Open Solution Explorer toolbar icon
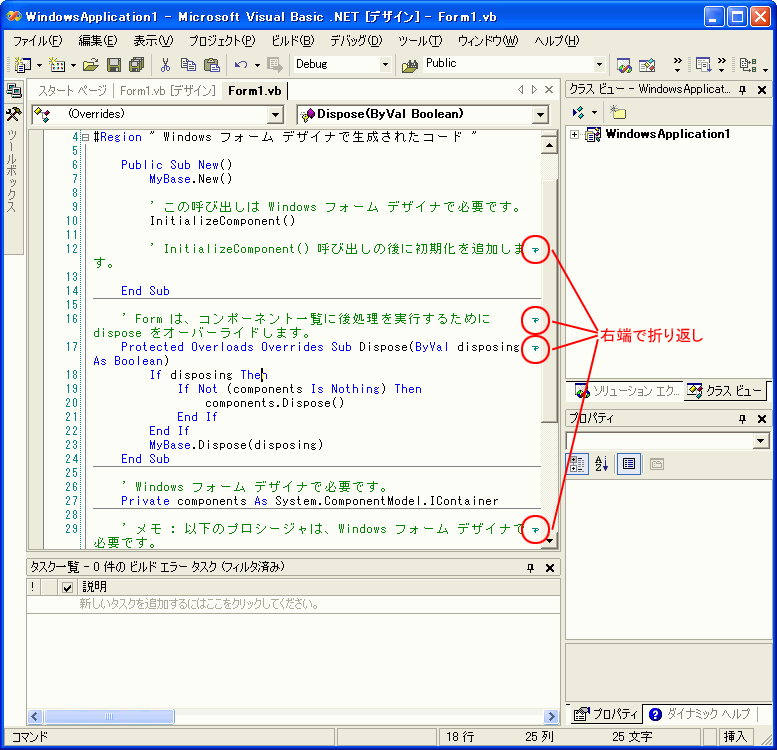 coord(624,65)
